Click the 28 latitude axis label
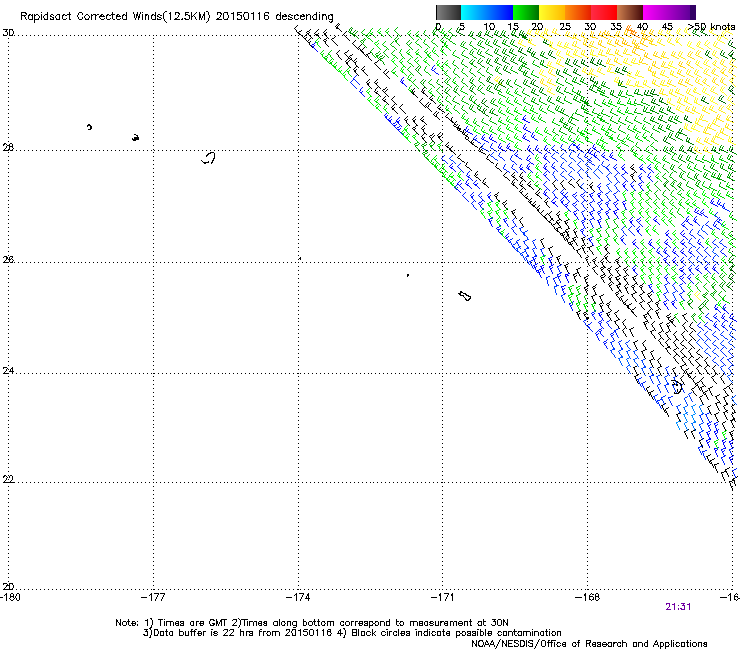 8,148
